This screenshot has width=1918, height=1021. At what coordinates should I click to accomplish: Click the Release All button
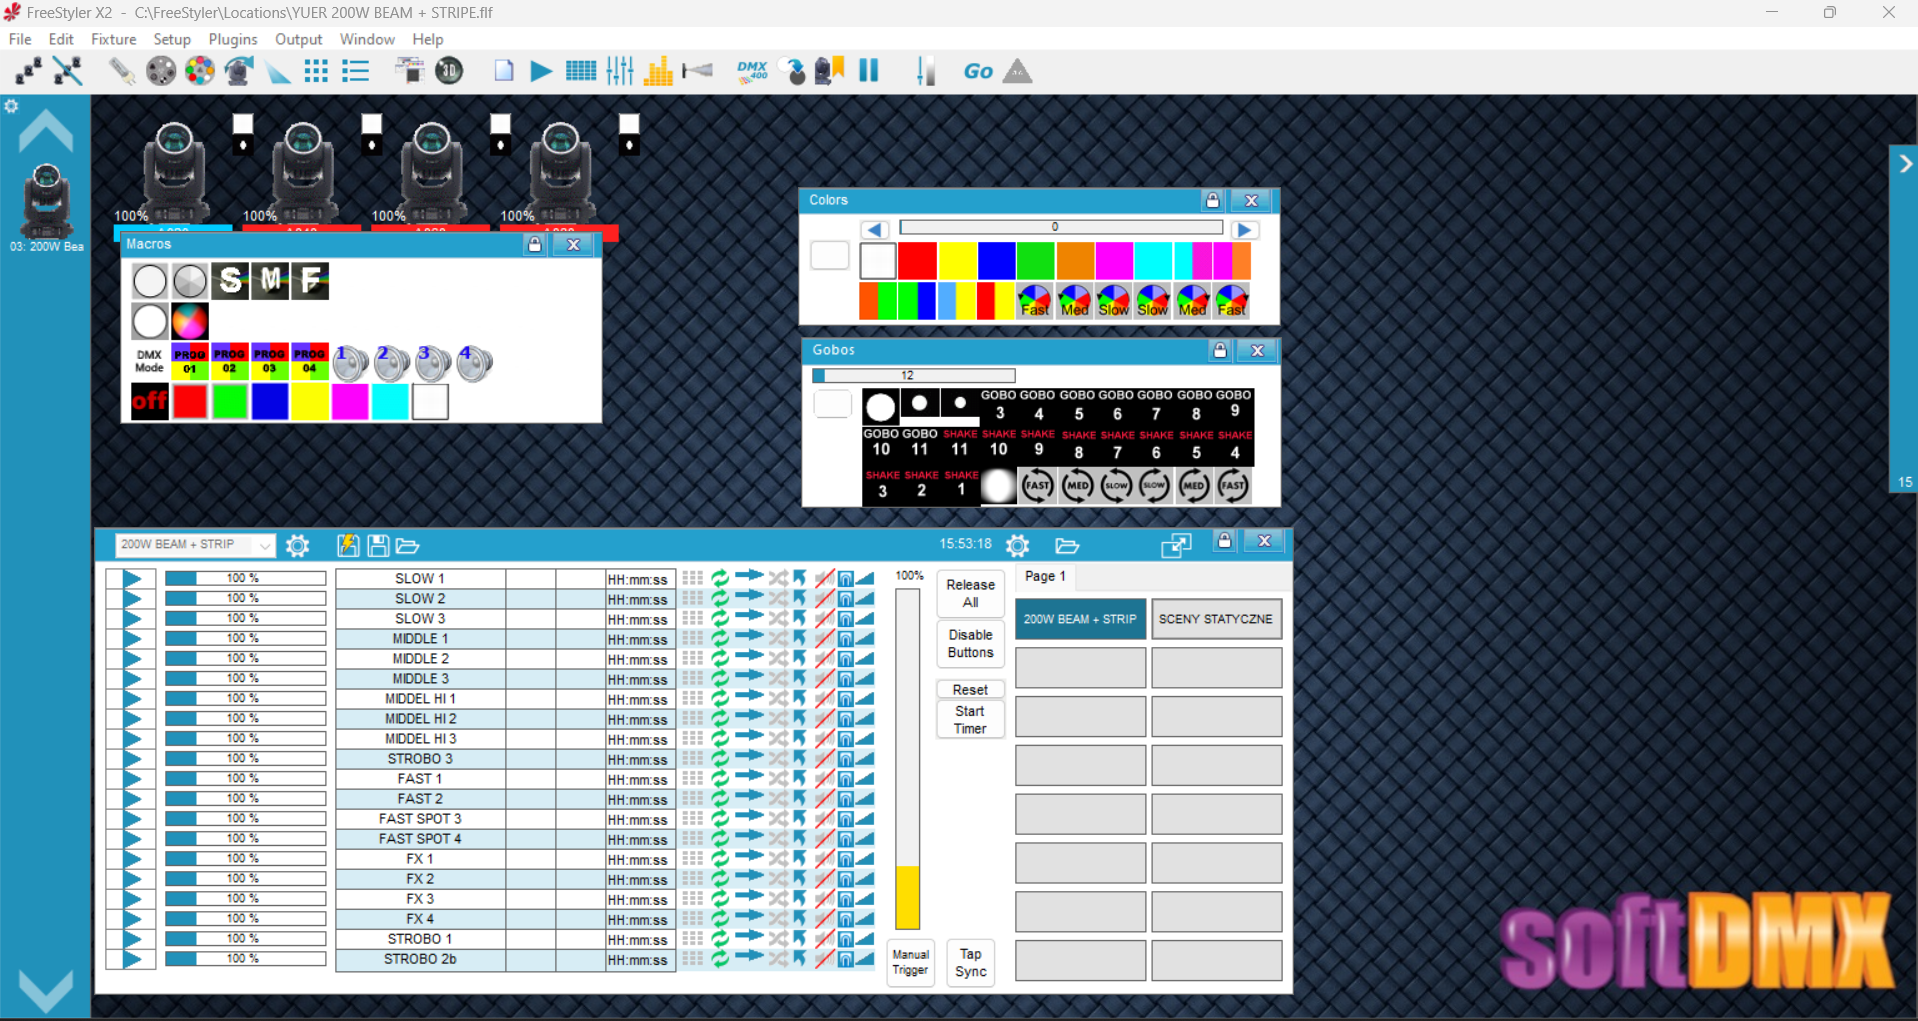tap(970, 593)
